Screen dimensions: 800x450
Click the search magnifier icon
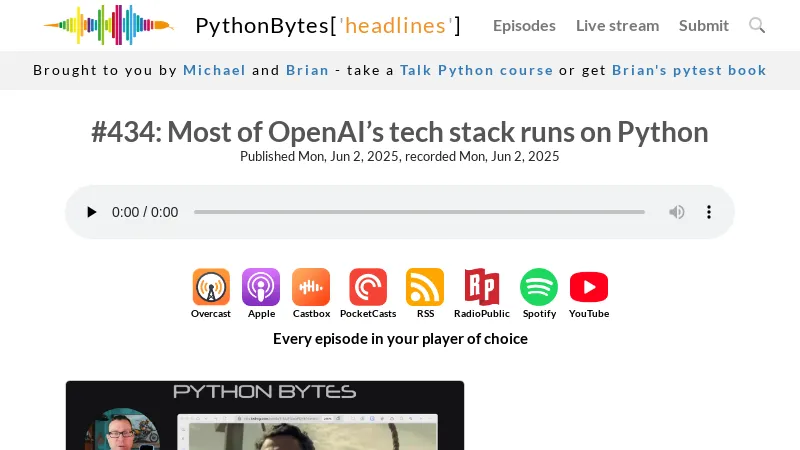tap(757, 25)
